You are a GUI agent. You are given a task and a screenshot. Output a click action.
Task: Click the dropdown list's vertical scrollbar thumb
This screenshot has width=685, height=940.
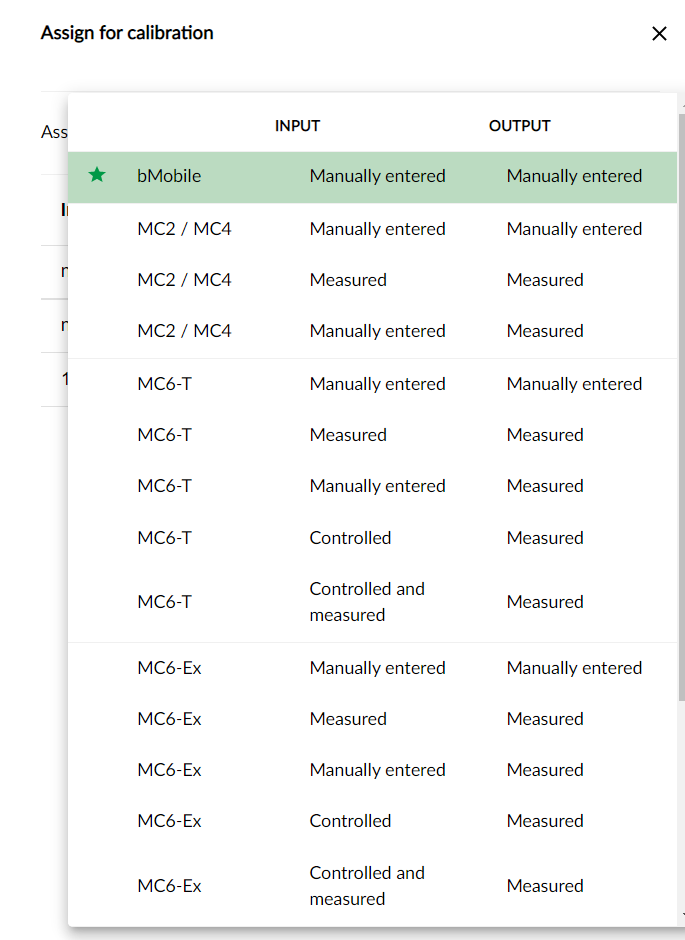point(681,400)
